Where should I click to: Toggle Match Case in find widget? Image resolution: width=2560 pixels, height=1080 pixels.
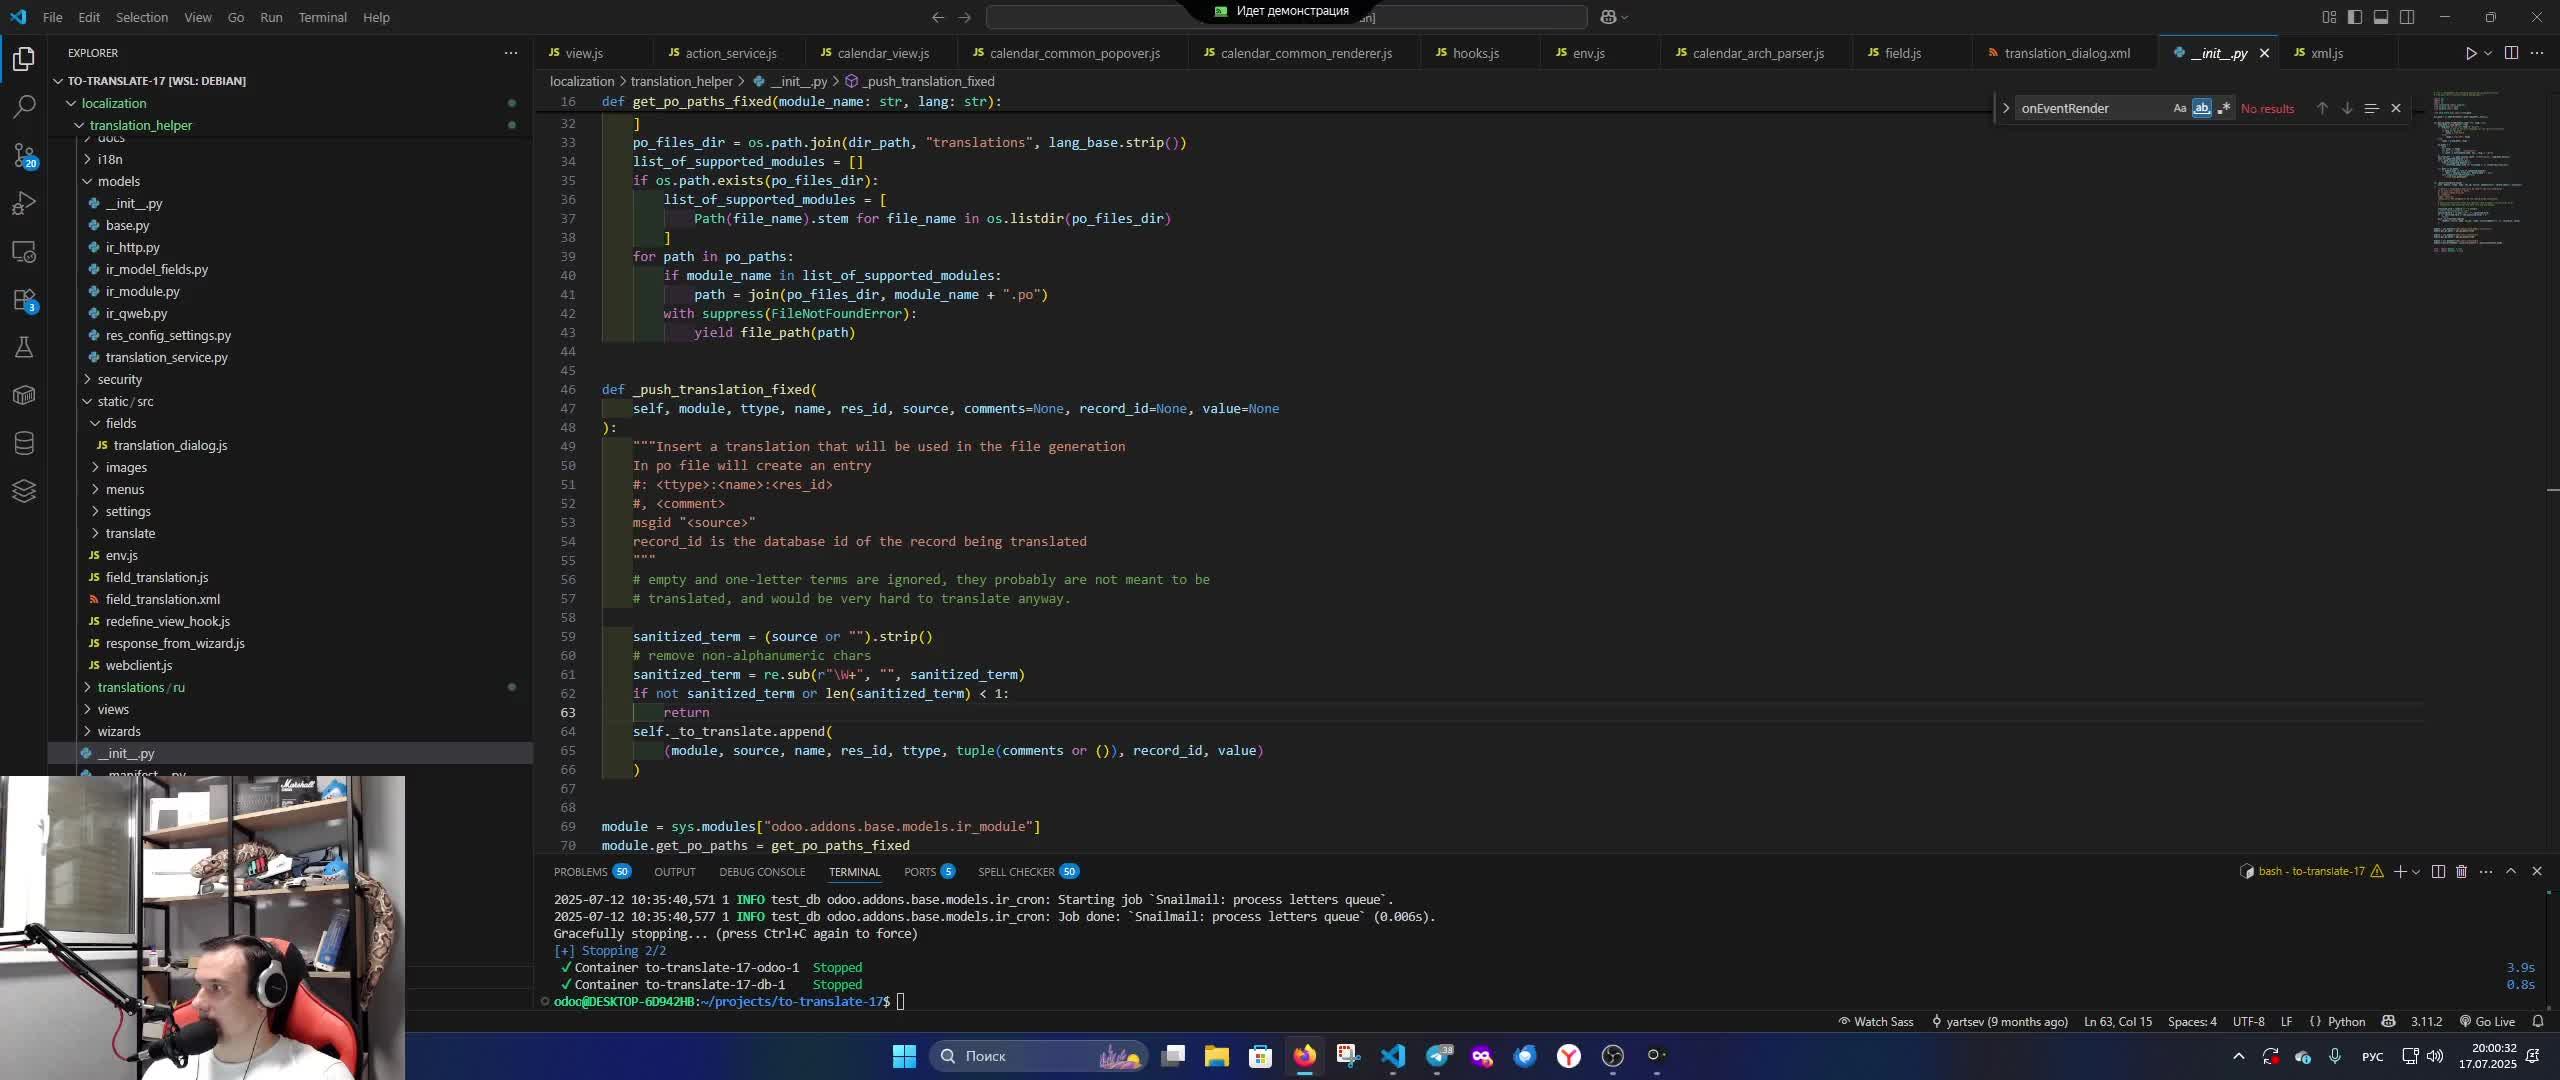click(x=2179, y=108)
